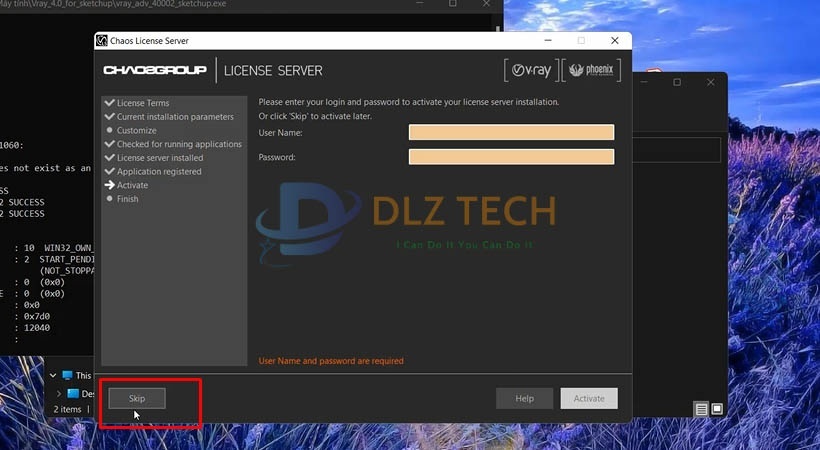Minimize the Chaos License Server window
The image size is (820, 450).
(x=548, y=40)
